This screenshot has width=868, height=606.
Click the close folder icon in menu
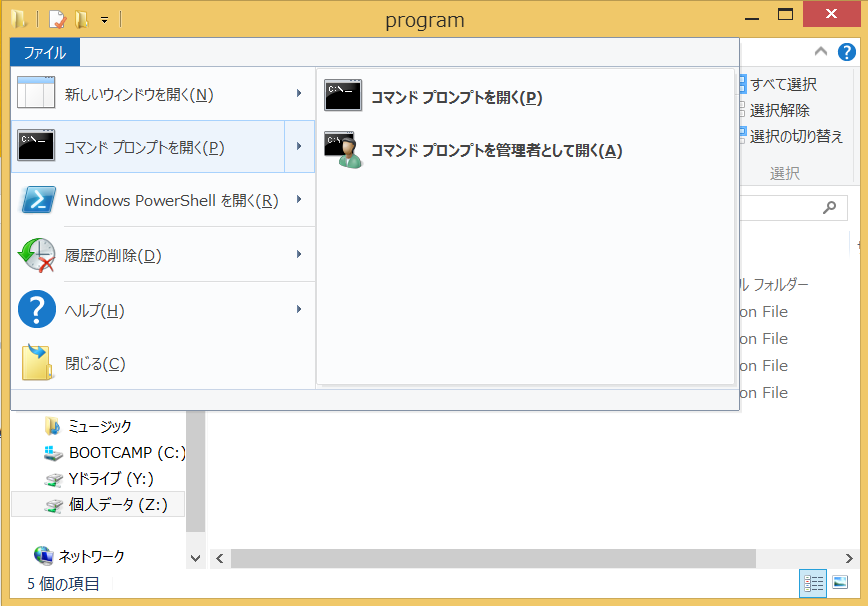(37, 362)
